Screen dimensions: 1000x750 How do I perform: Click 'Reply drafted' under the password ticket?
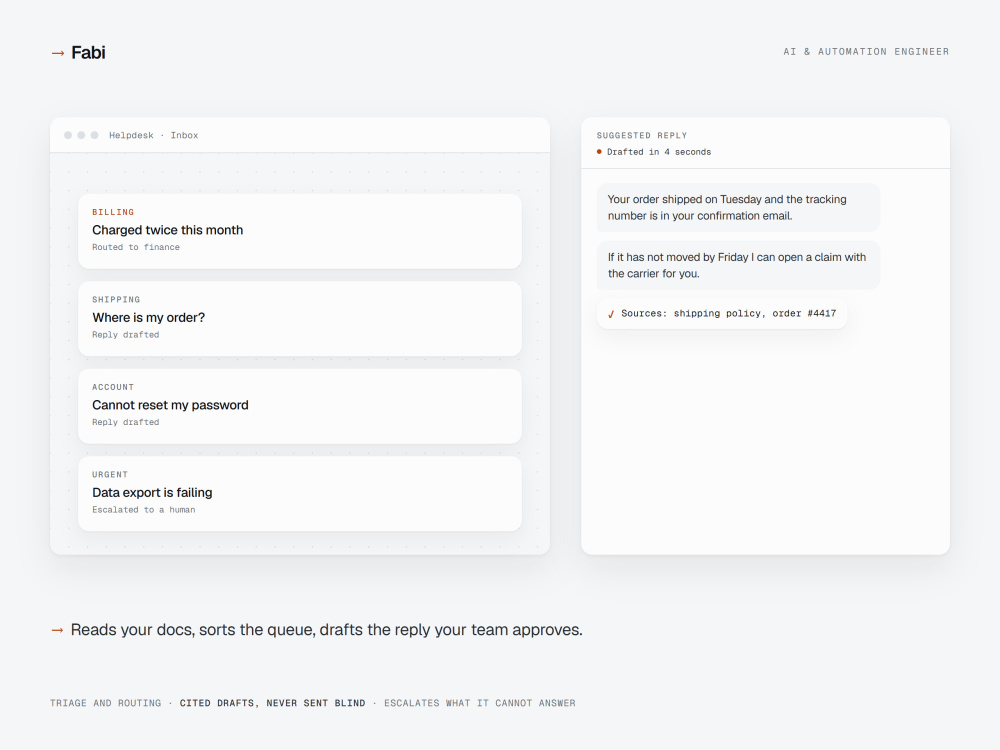coord(126,422)
